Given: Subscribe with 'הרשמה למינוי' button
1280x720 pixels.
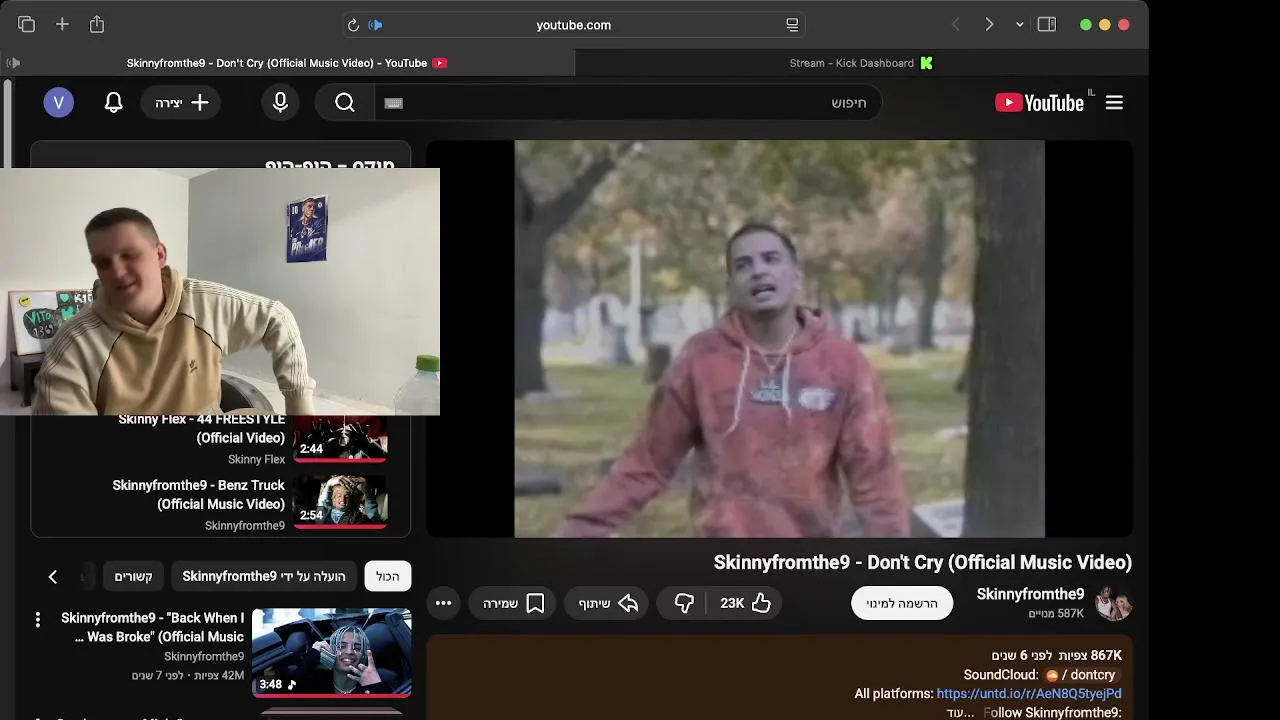Looking at the screenshot, I should 902,603.
